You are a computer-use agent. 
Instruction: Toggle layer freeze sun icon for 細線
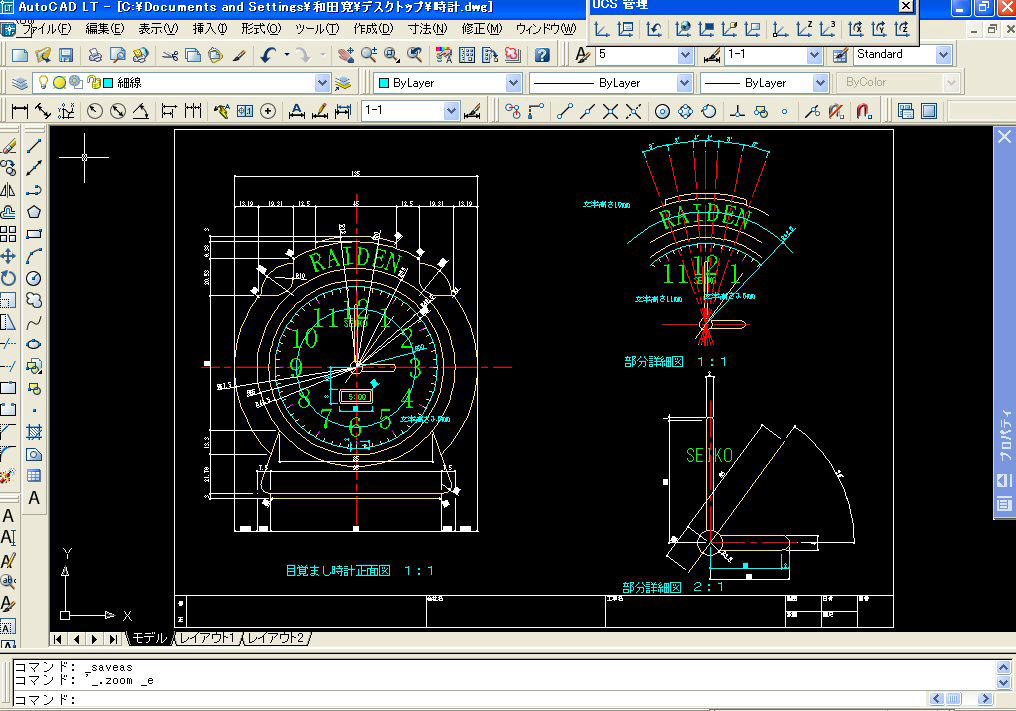tap(59, 82)
